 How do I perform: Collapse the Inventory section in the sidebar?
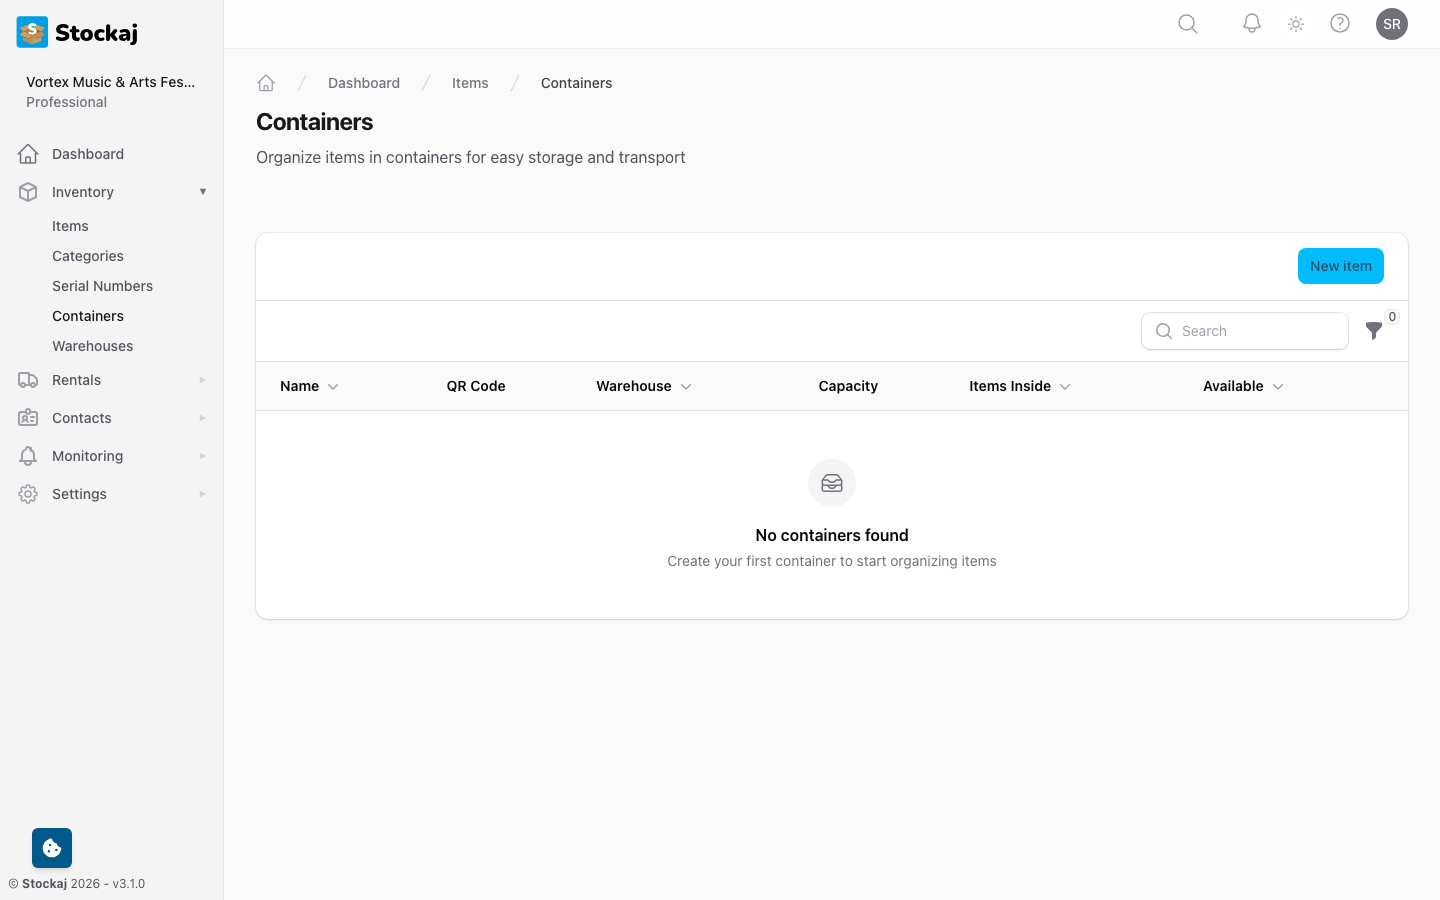pos(203,191)
